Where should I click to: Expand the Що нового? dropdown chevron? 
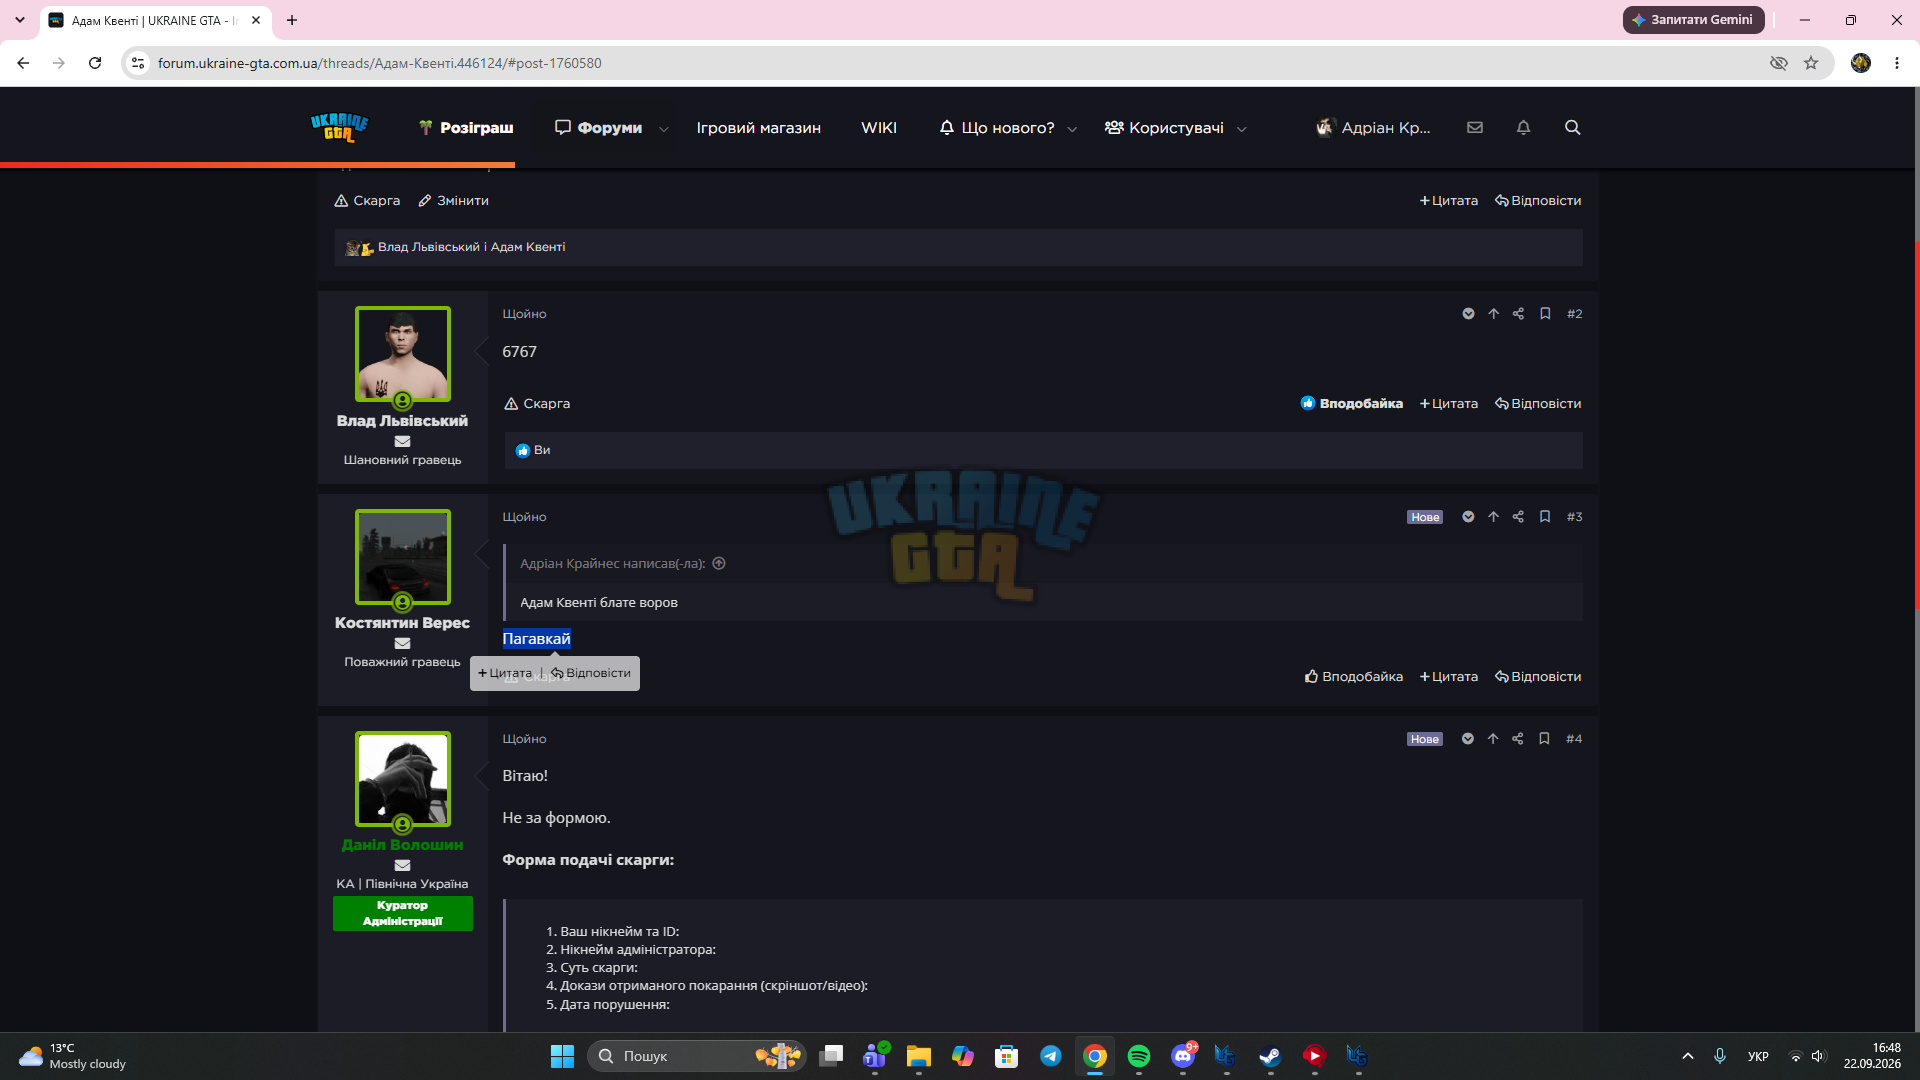point(1072,129)
